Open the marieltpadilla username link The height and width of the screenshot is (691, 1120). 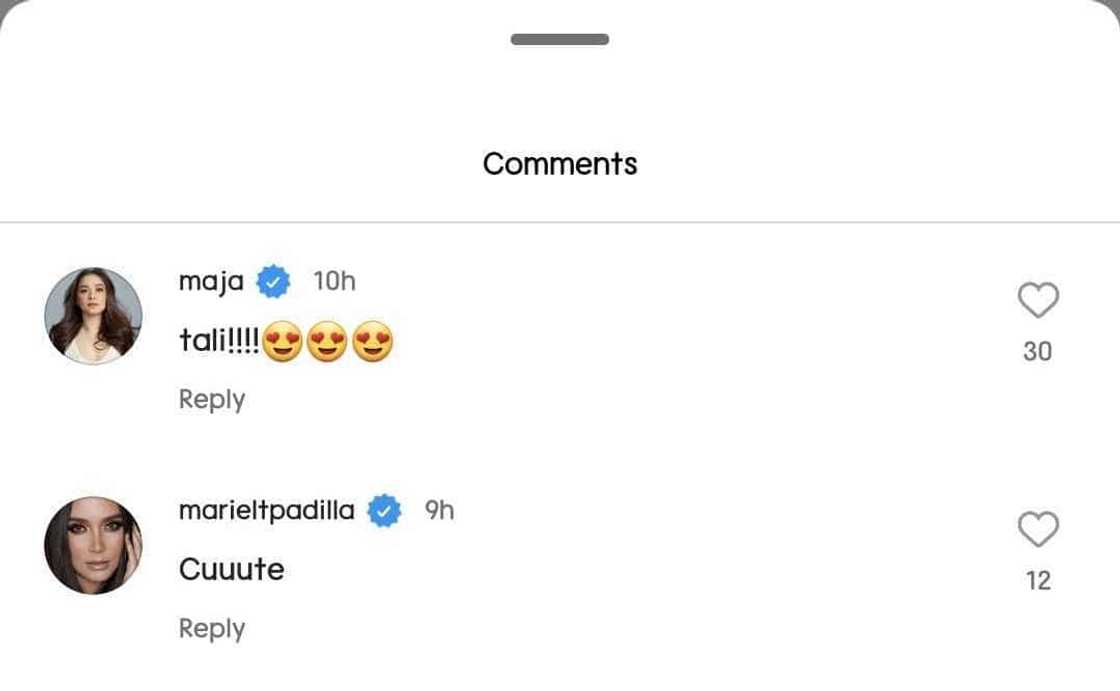266,511
